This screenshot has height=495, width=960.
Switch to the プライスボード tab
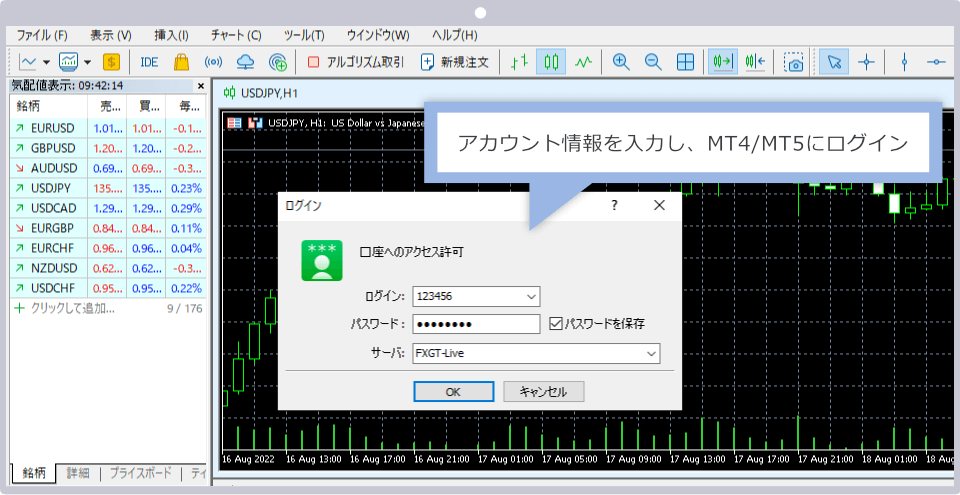click(x=141, y=472)
